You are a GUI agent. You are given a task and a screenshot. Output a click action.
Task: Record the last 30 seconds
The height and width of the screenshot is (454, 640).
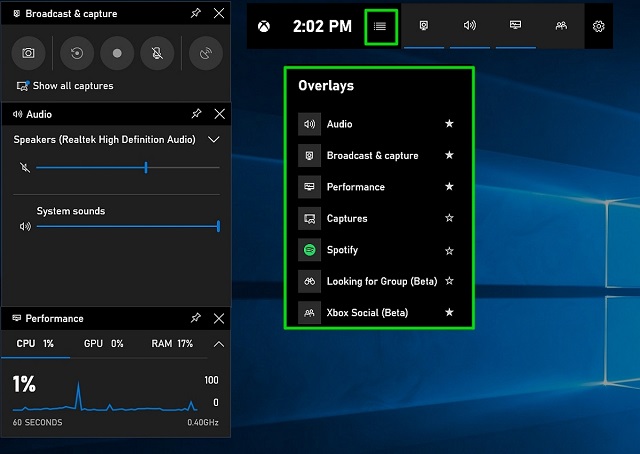coord(77,53)
